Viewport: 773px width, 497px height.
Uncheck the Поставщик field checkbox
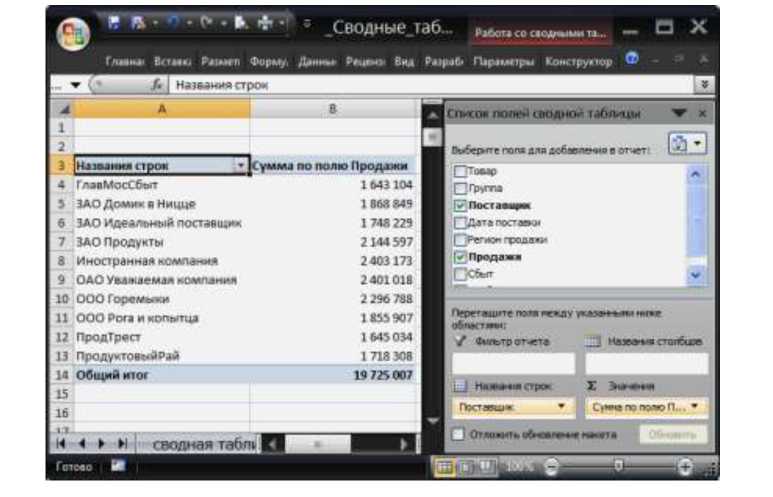click(461, 205)
